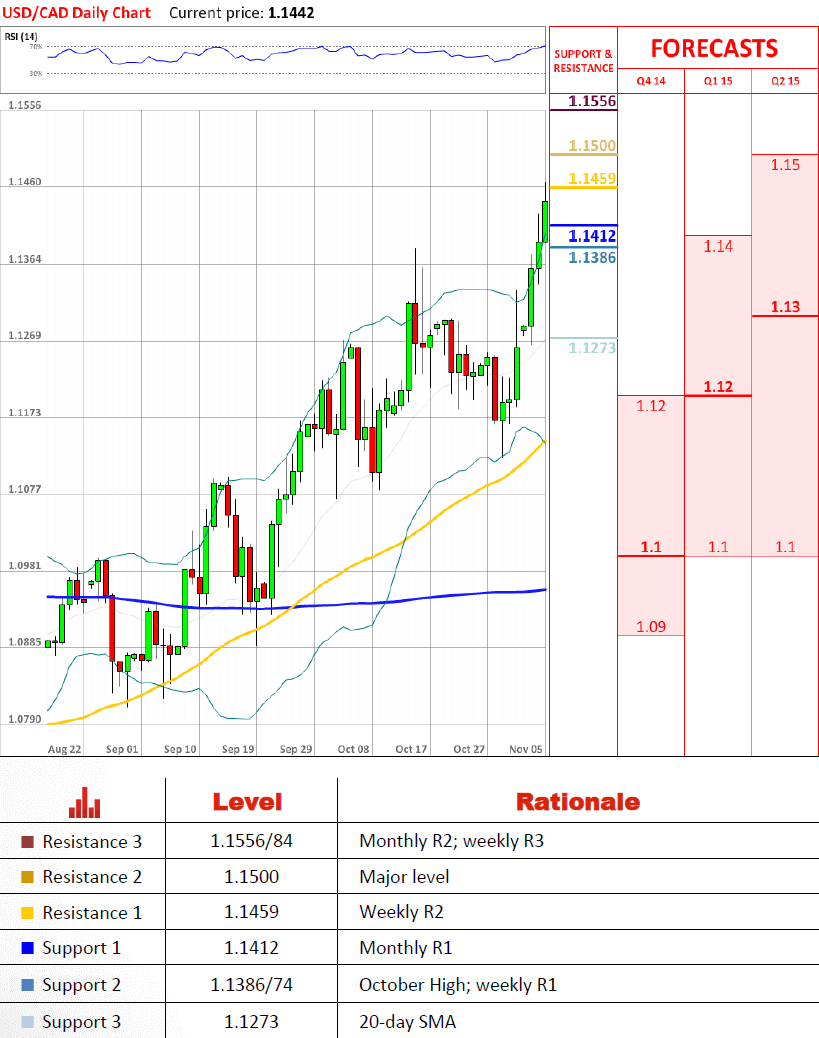Click the bold 1.1 forecast in Q4 14
819x1038 pixels.
point(651,547)
